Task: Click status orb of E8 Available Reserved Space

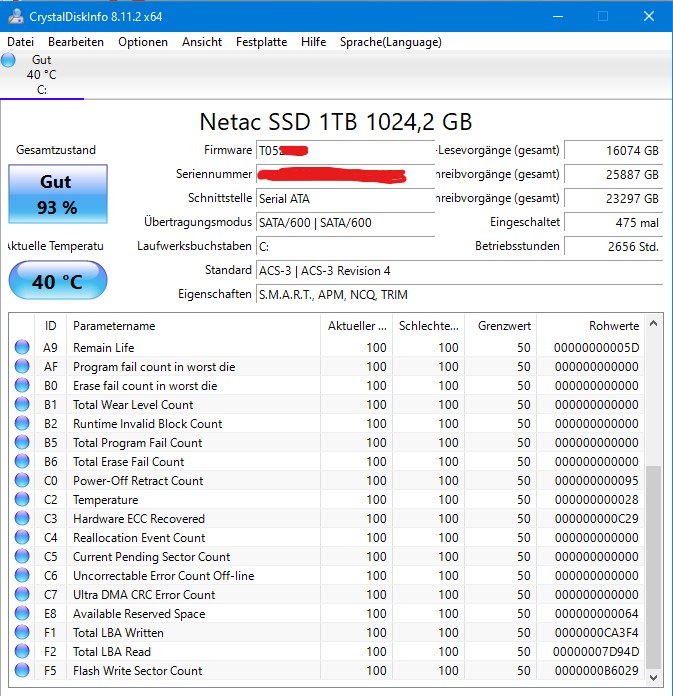Action: (x=22, y=613)
